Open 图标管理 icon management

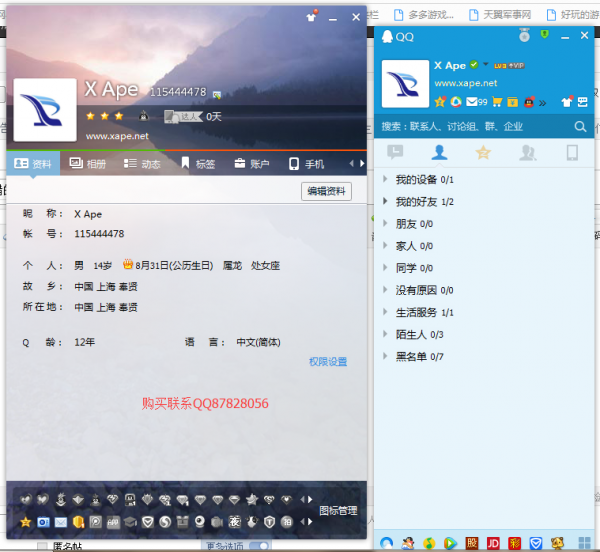point(338,510)
